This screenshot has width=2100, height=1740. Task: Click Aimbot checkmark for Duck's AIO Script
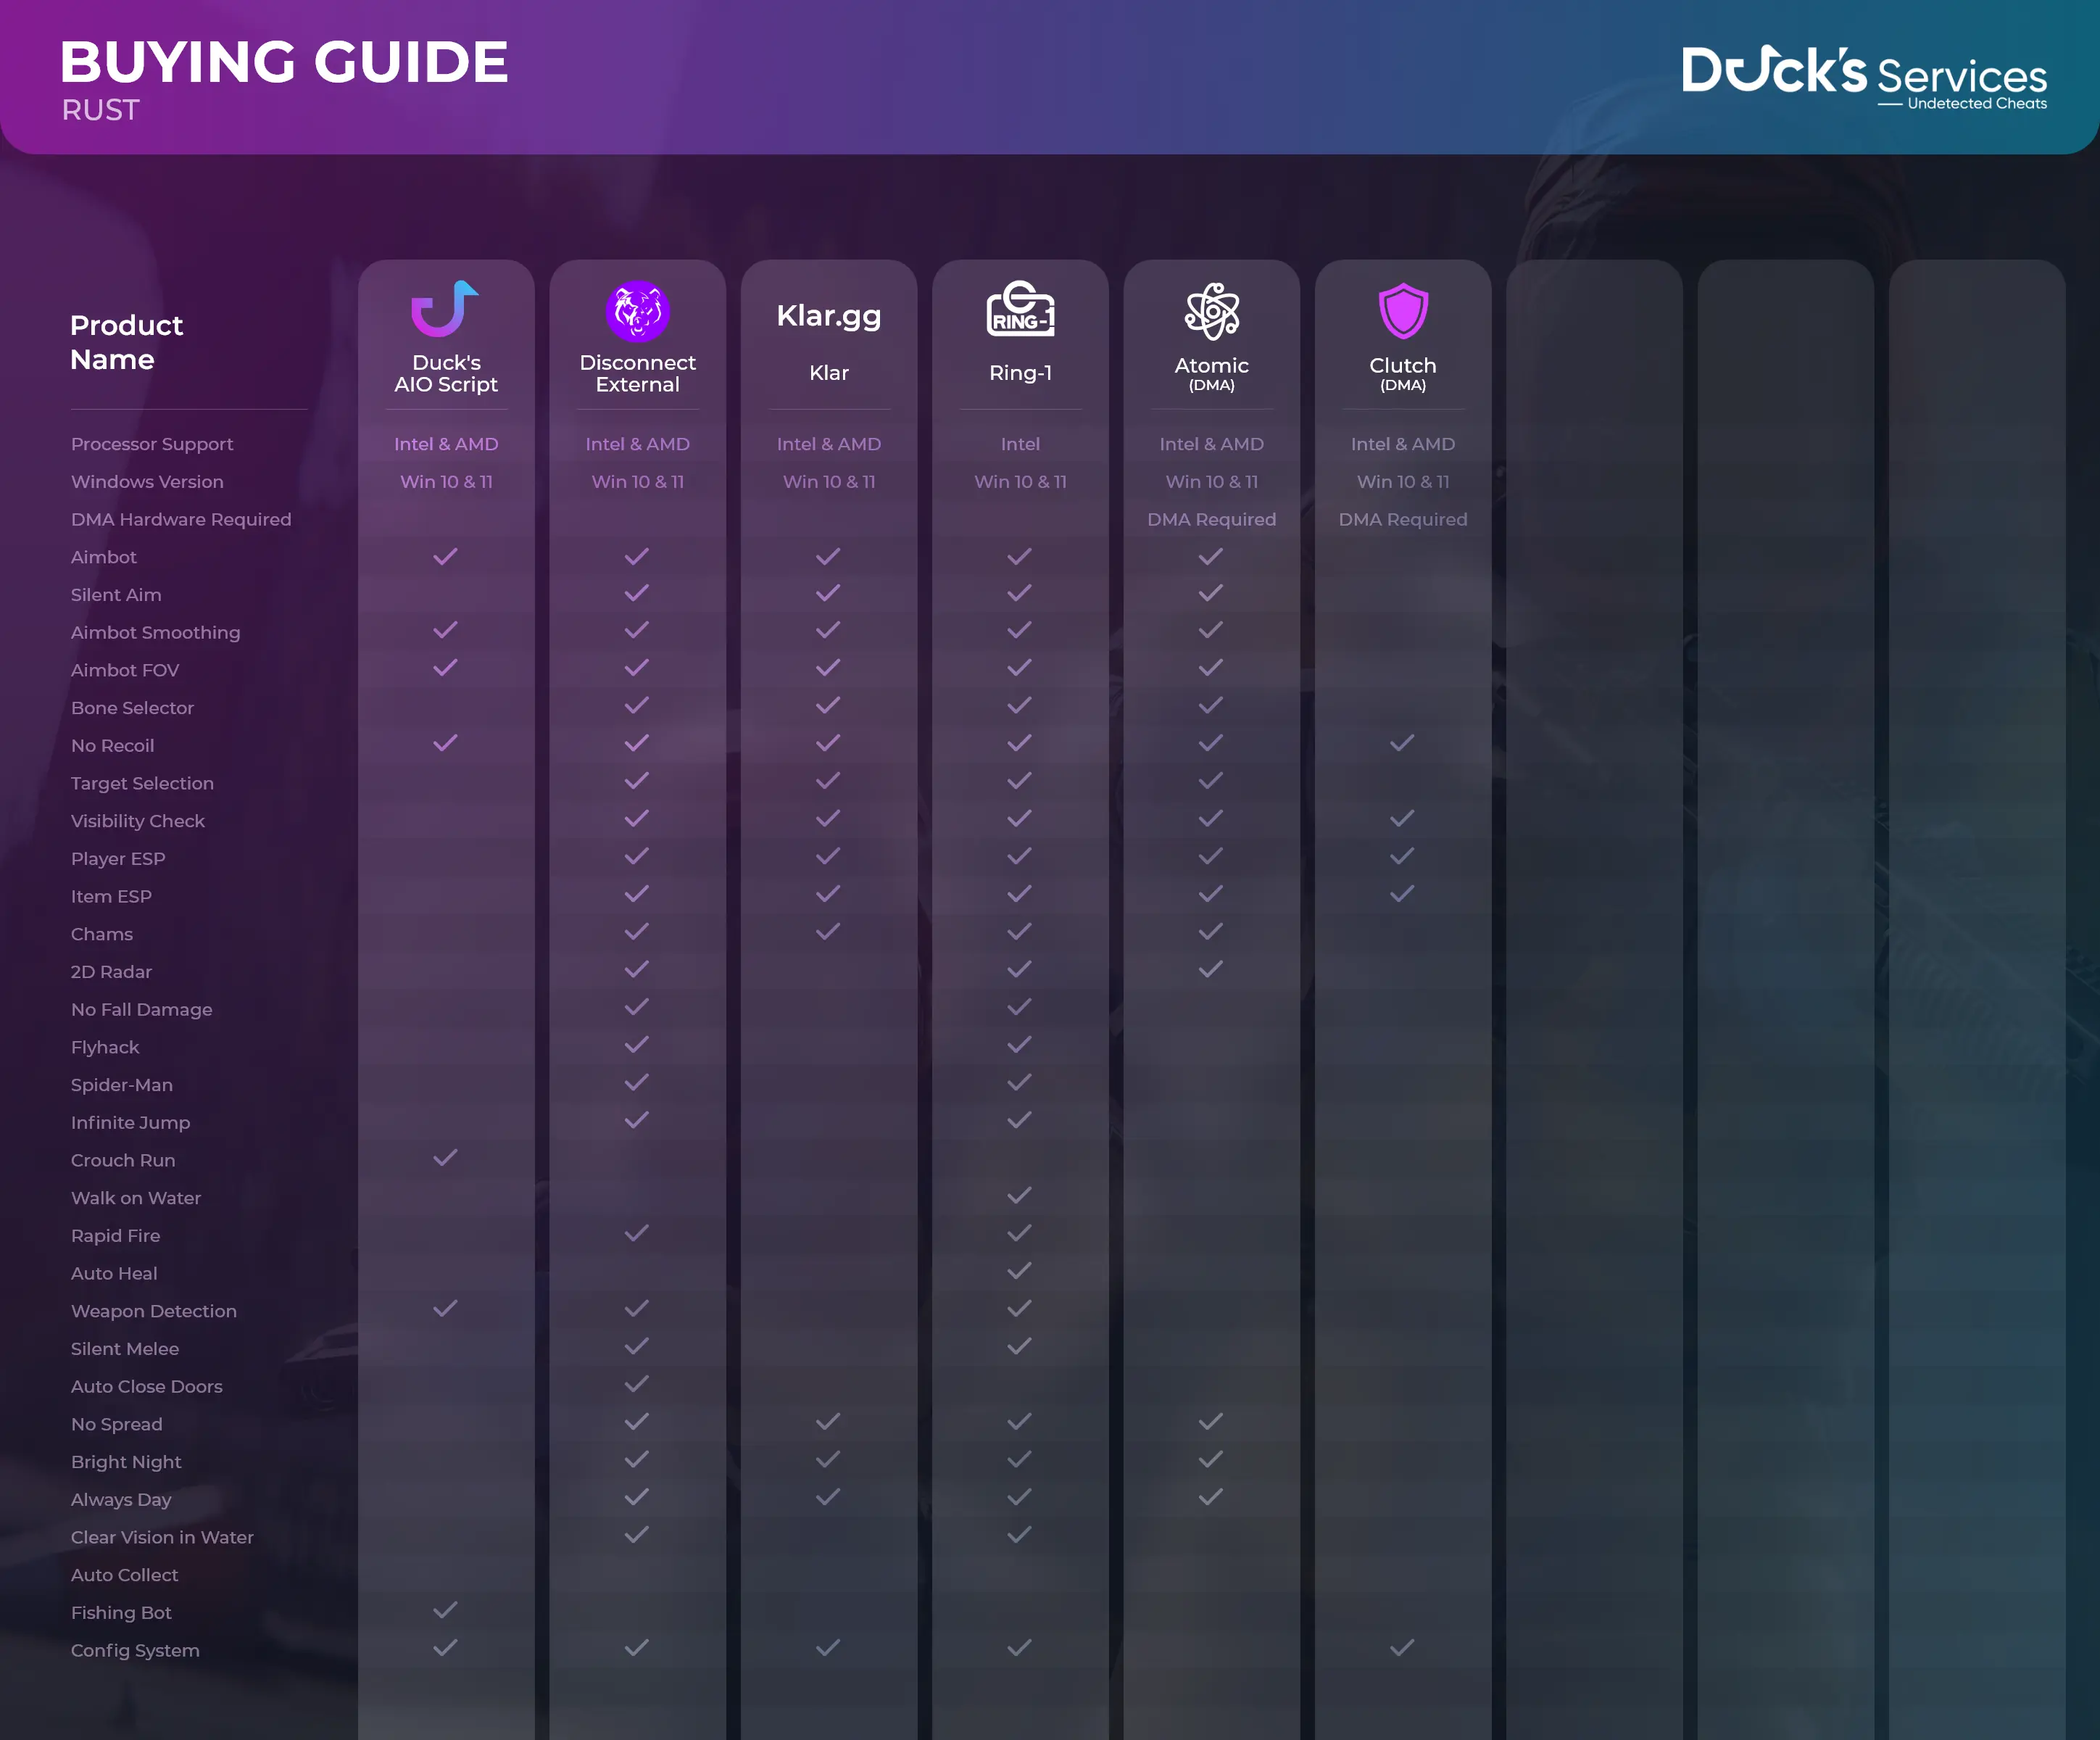click(x=445, y=556)
